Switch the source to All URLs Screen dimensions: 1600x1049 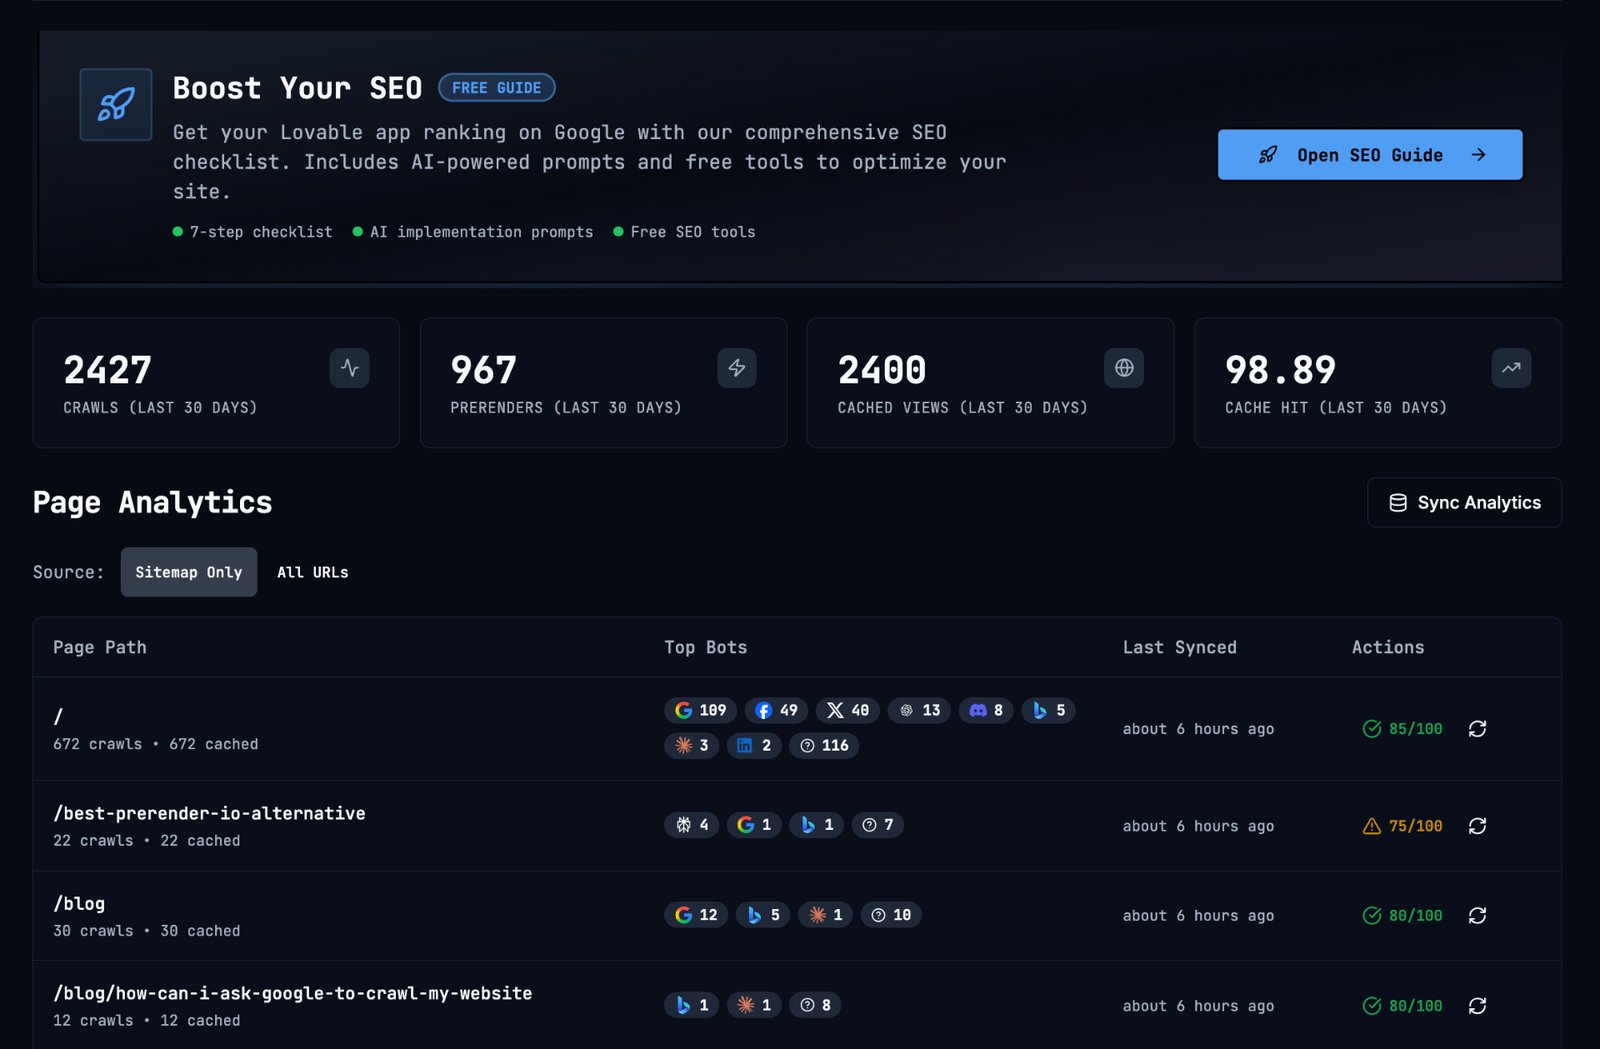(x=312, y=572)
